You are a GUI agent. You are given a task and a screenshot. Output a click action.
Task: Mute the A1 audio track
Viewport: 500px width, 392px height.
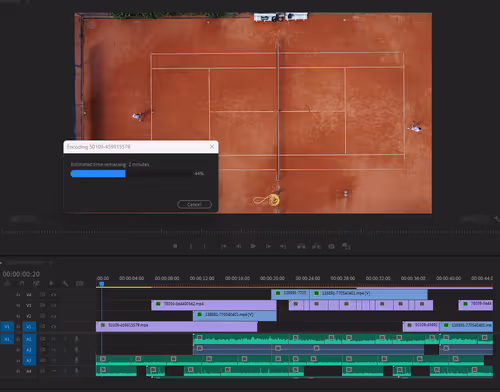coord(53,339)
